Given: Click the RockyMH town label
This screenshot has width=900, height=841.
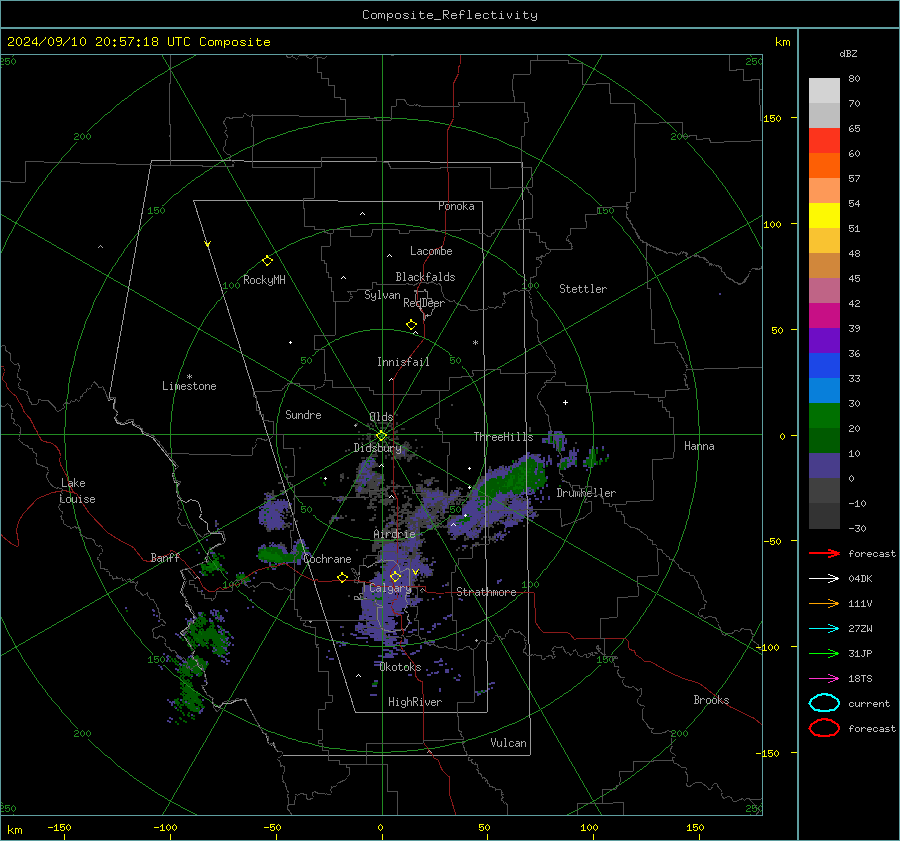Looking at the screenshot, I should pyautogui.click(x=264, y=280).
